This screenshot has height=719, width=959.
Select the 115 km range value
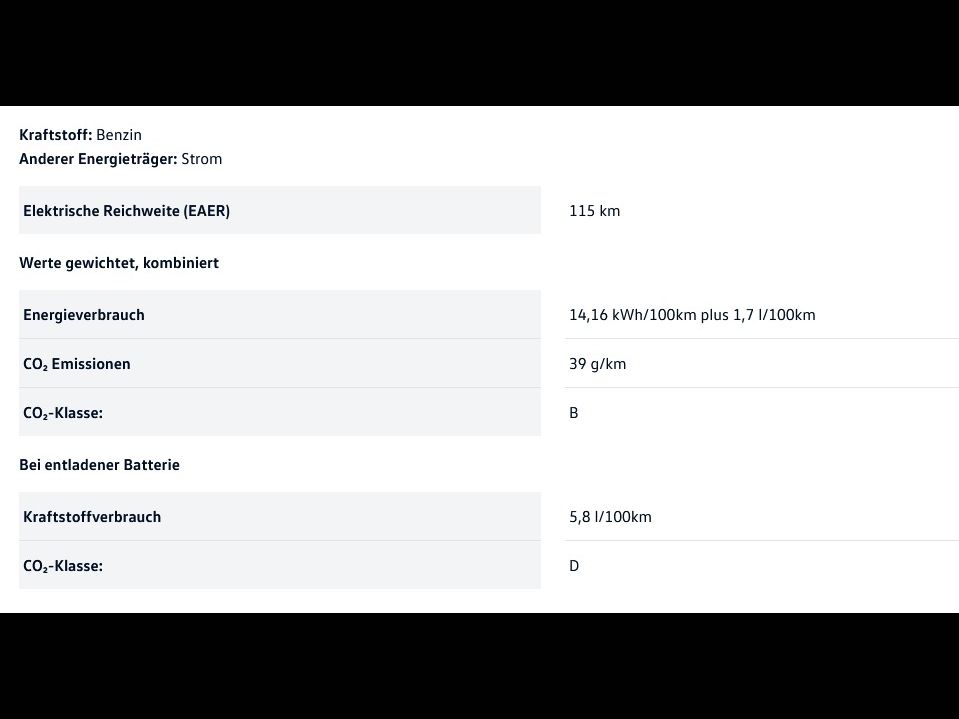point(594,211)
